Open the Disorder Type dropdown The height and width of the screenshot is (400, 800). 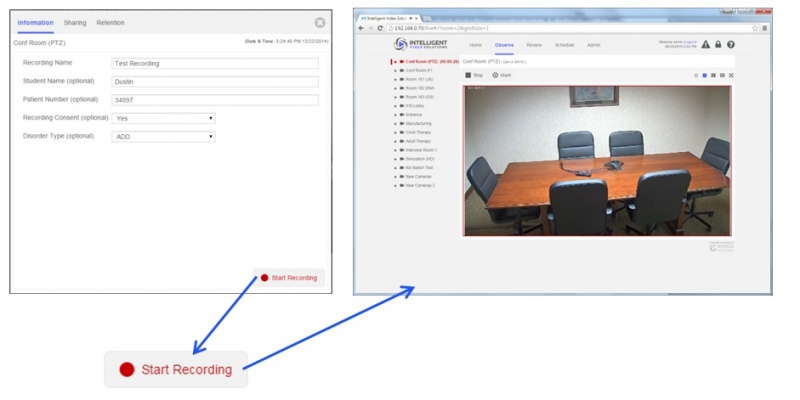coord(163,137)
